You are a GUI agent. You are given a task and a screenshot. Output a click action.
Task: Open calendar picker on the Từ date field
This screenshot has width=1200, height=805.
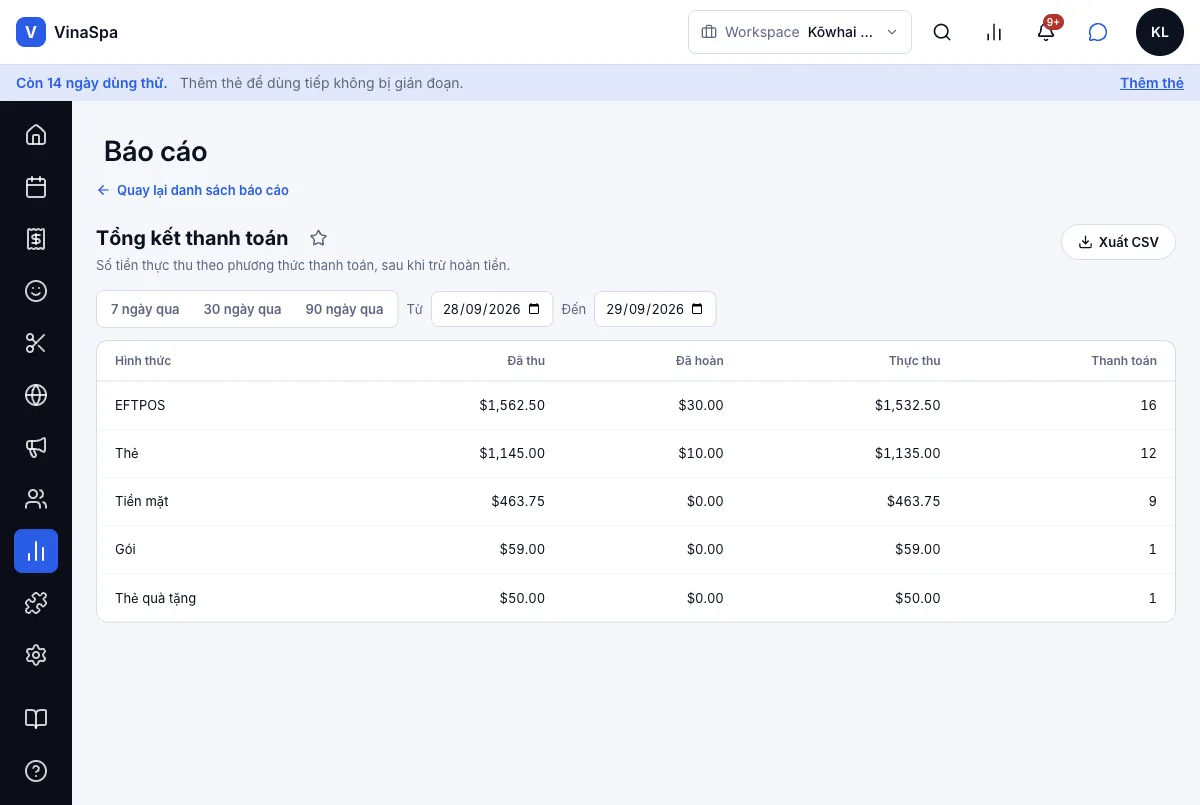(x=534, y=309)
